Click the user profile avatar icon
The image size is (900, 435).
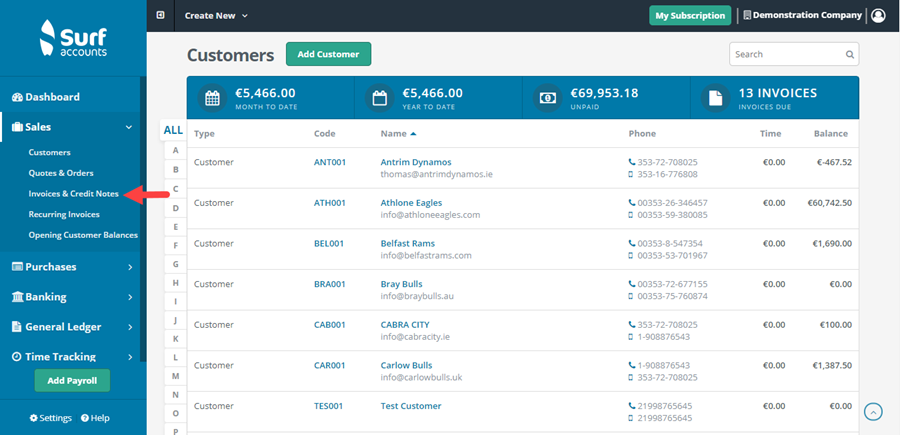pyautogui.click(x=878, y=15)
